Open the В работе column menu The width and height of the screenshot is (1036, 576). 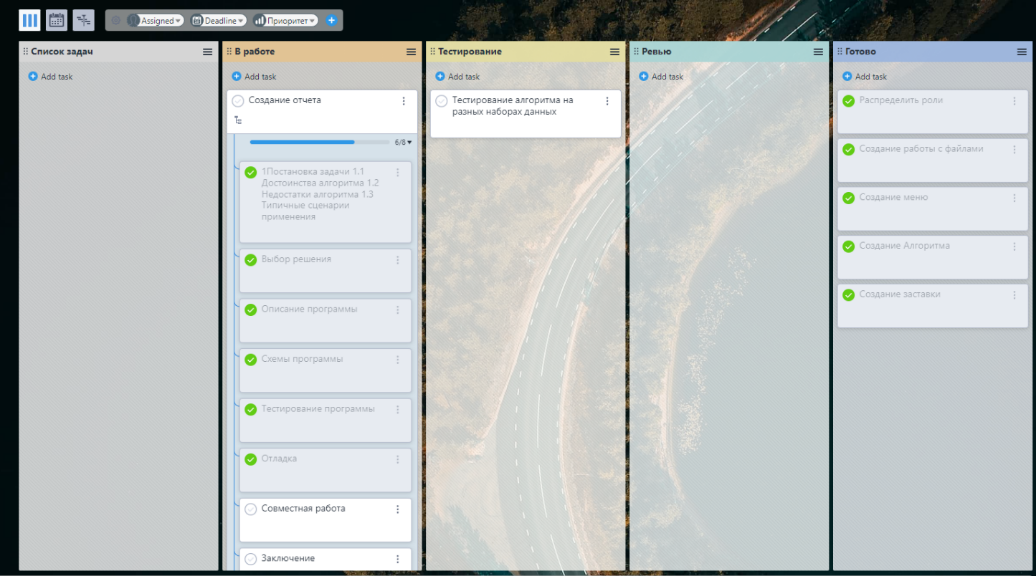click(x=411, y=52)
